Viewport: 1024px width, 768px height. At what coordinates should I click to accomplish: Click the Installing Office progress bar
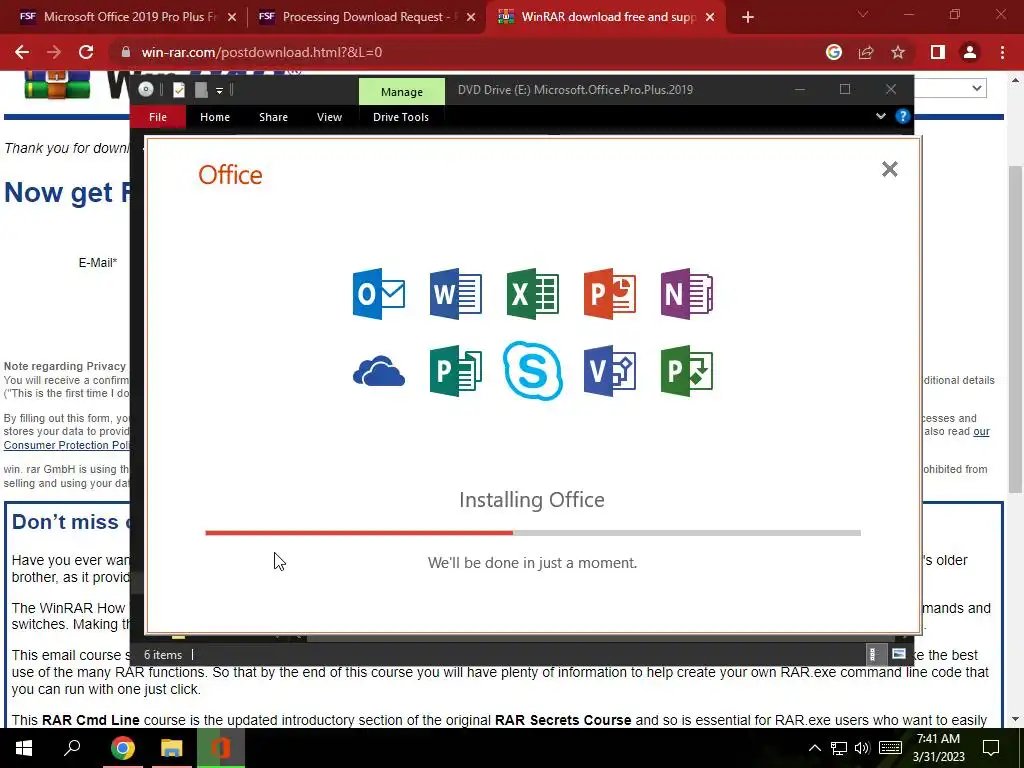click(533, 533)
